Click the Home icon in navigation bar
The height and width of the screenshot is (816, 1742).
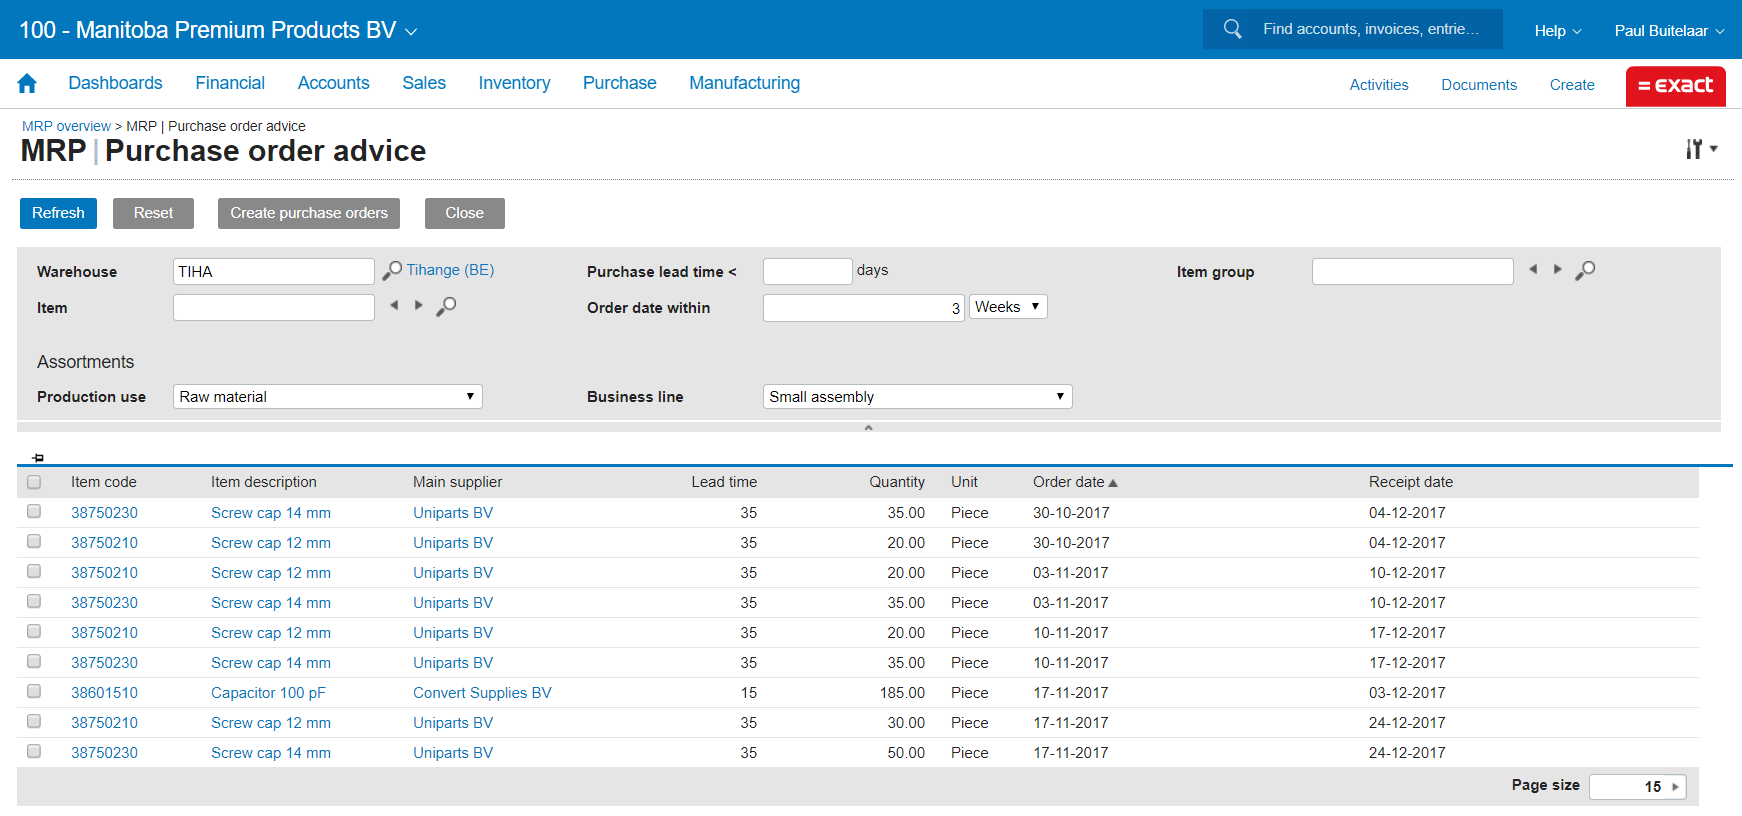point(27,84)
